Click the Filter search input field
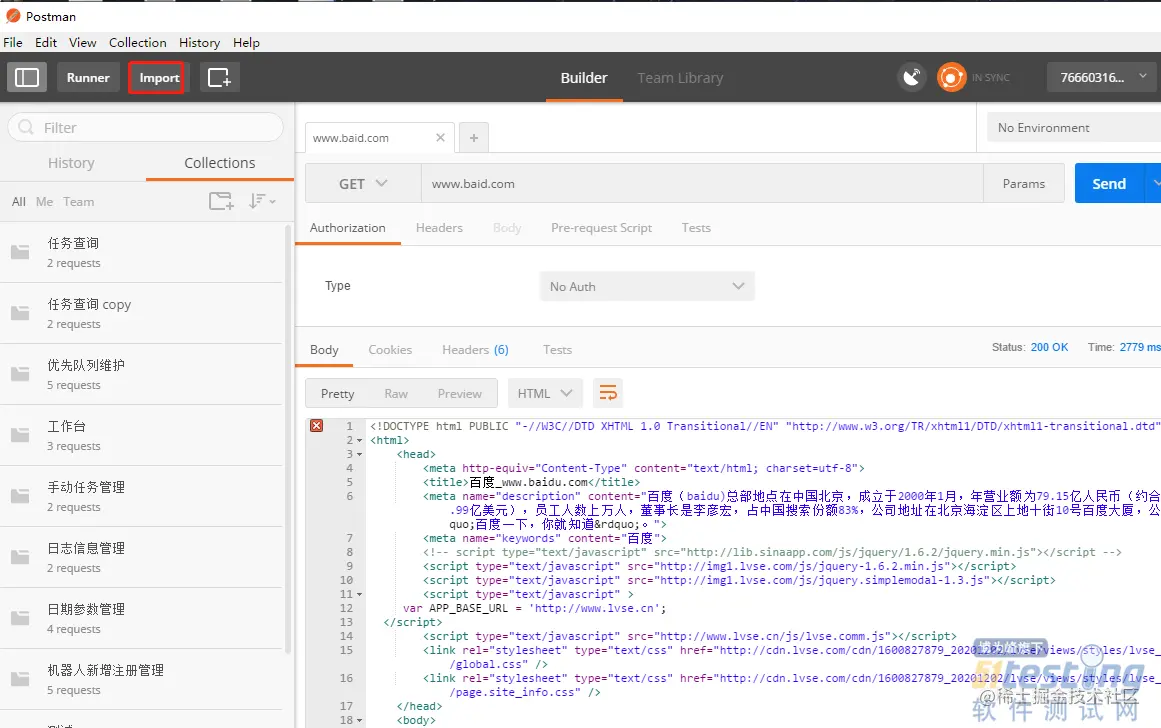The width and height of the screenshot is (1161, 728). click(x=146, y=127)
